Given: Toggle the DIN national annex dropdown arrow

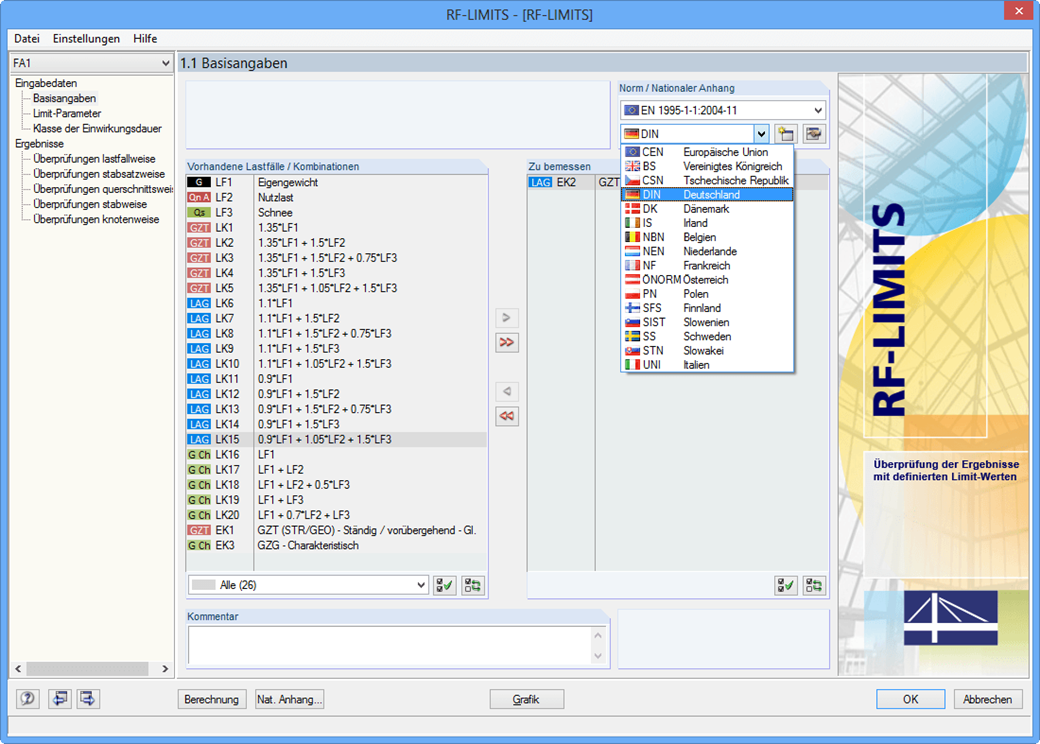Looking at the screenshot, I should point(761,134).
